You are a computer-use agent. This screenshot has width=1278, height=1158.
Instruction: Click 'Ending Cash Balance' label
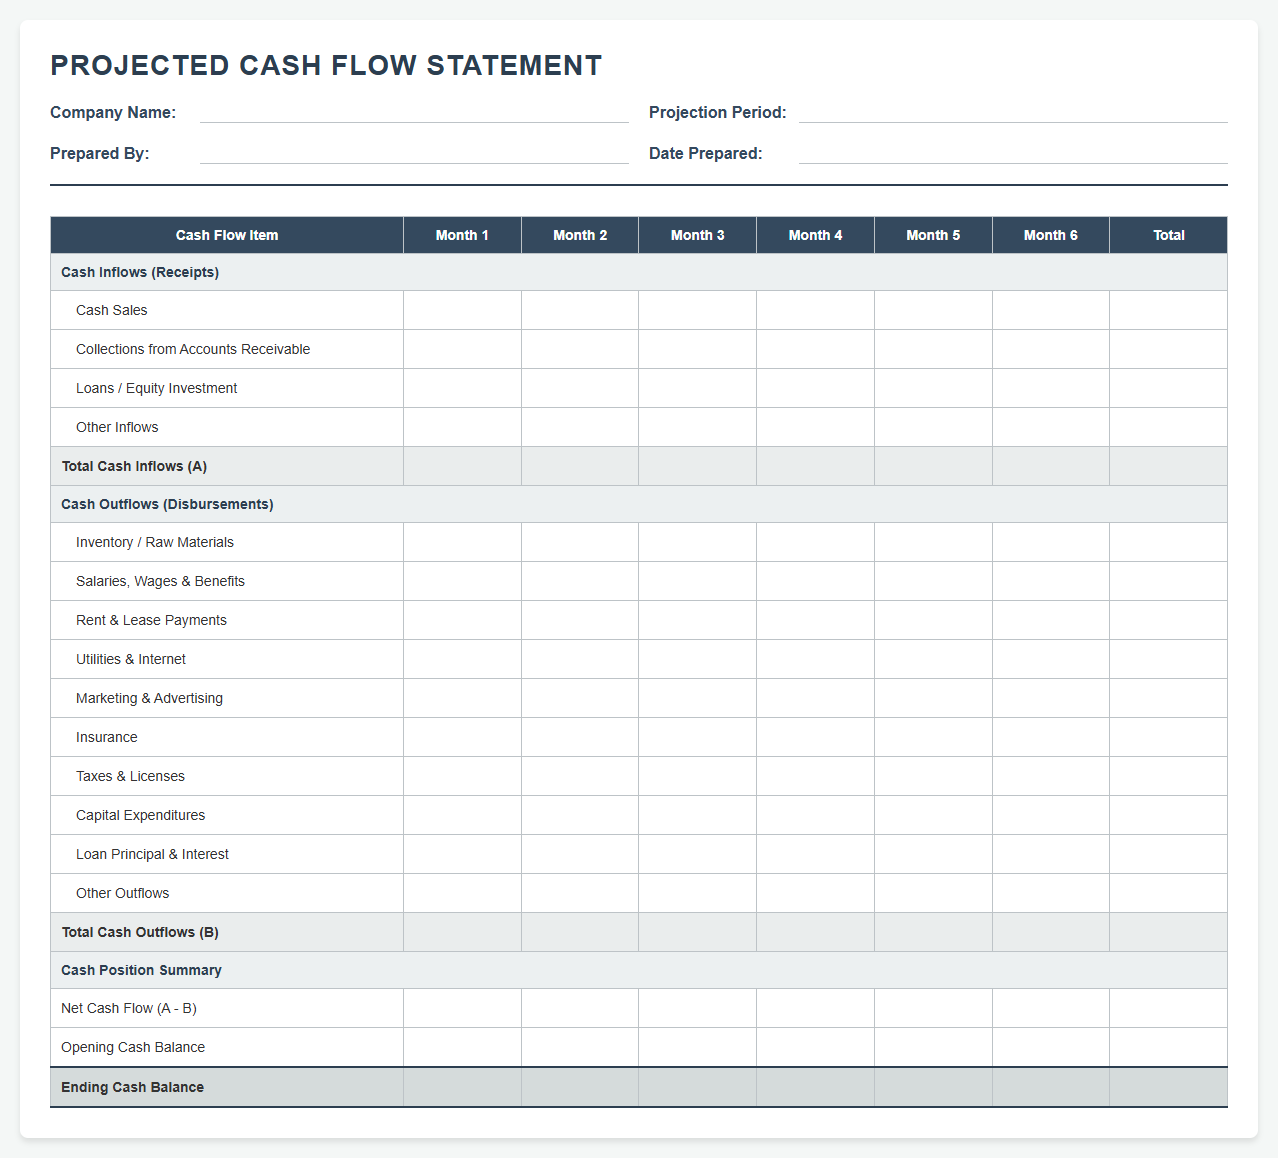132,1087
